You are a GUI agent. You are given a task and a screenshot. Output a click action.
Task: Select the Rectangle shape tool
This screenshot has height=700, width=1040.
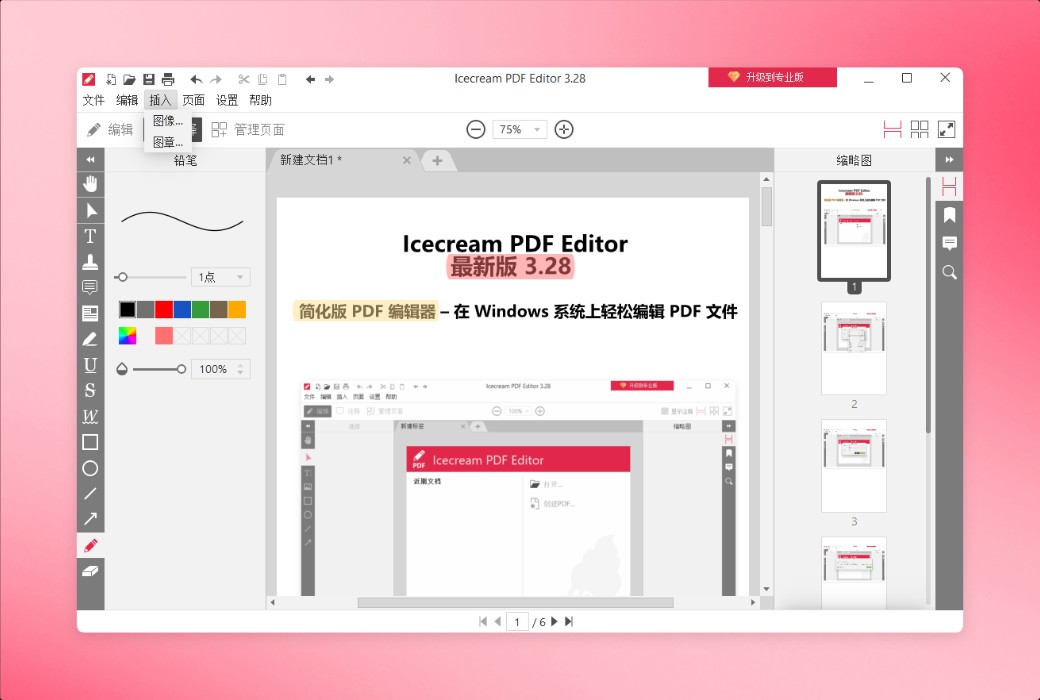[90, 441]
